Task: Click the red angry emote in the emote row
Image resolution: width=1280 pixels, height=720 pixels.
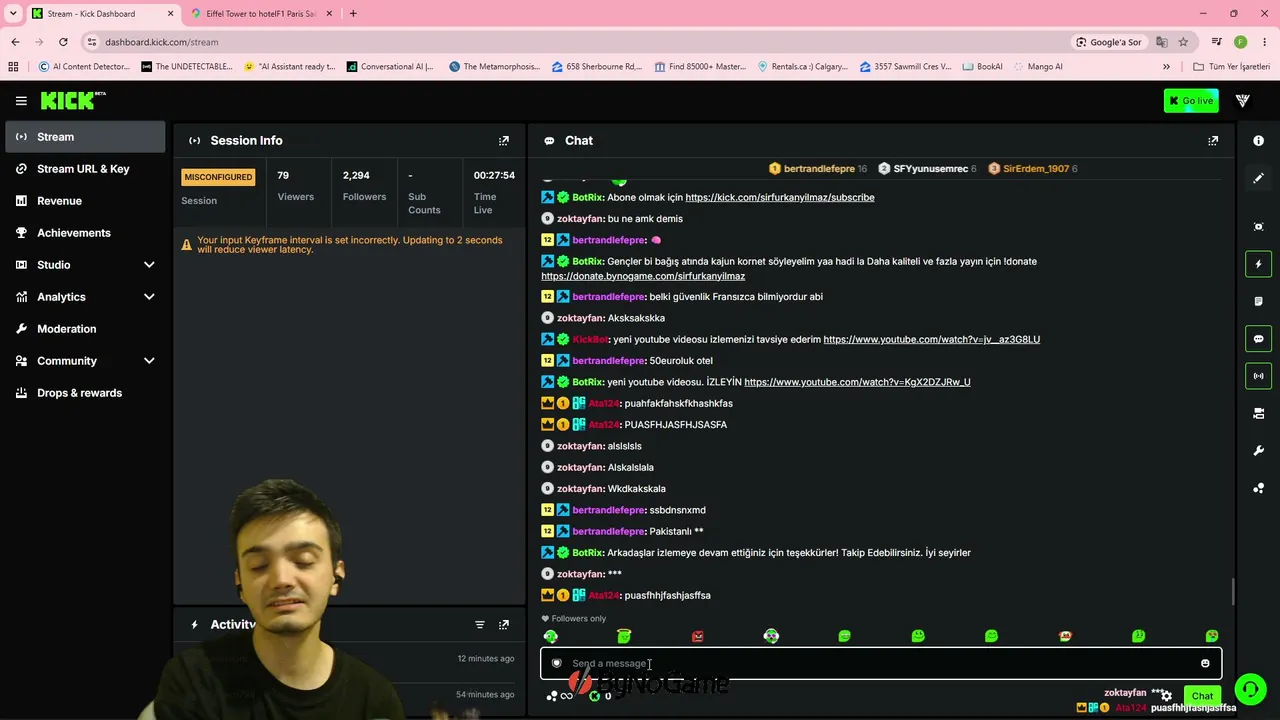Action: [x=698, y=636]
